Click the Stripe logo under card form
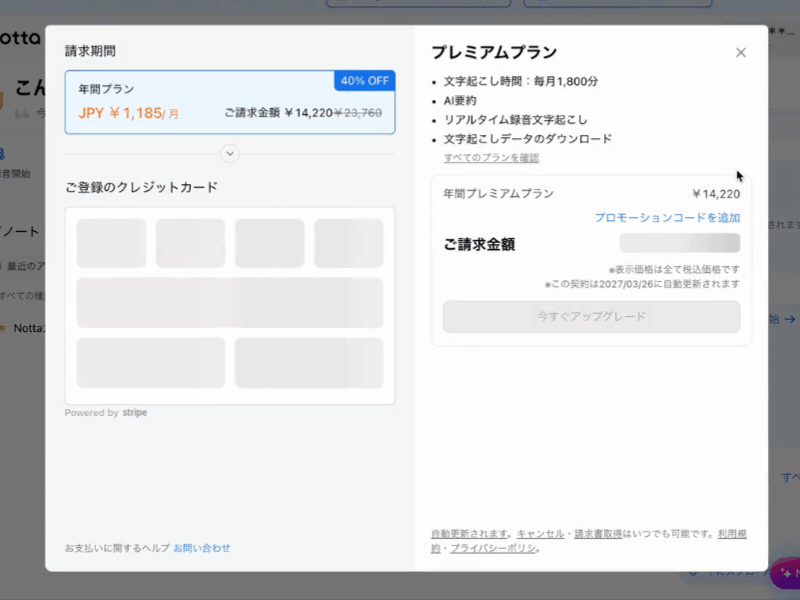The width and height of the screenshot is (800, 600). [135, 413]
